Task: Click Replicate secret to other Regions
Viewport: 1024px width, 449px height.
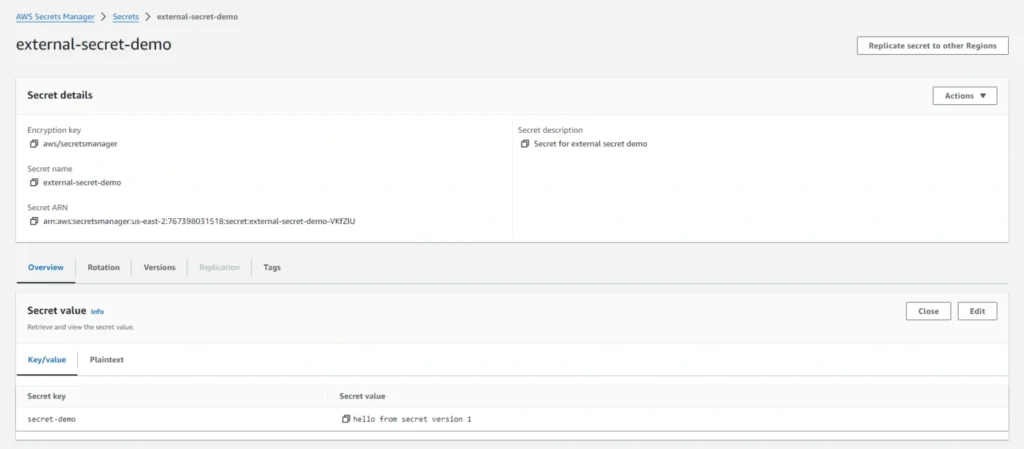Action: coord(932,46)
